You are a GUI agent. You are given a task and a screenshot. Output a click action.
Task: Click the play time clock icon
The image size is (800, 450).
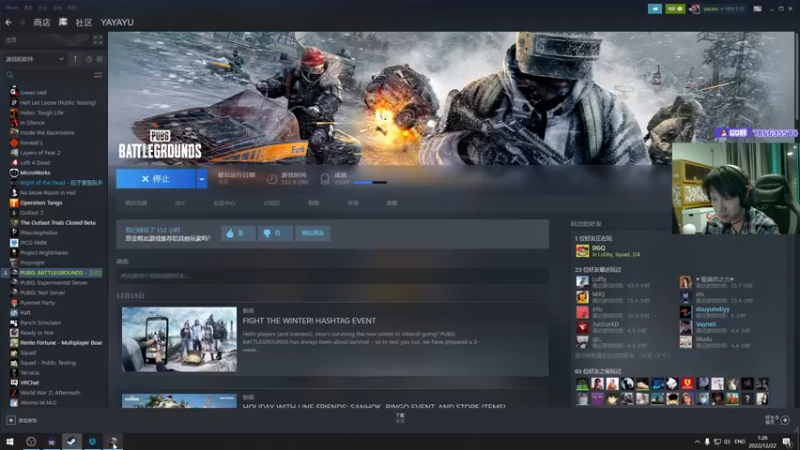tap(272, 179)
